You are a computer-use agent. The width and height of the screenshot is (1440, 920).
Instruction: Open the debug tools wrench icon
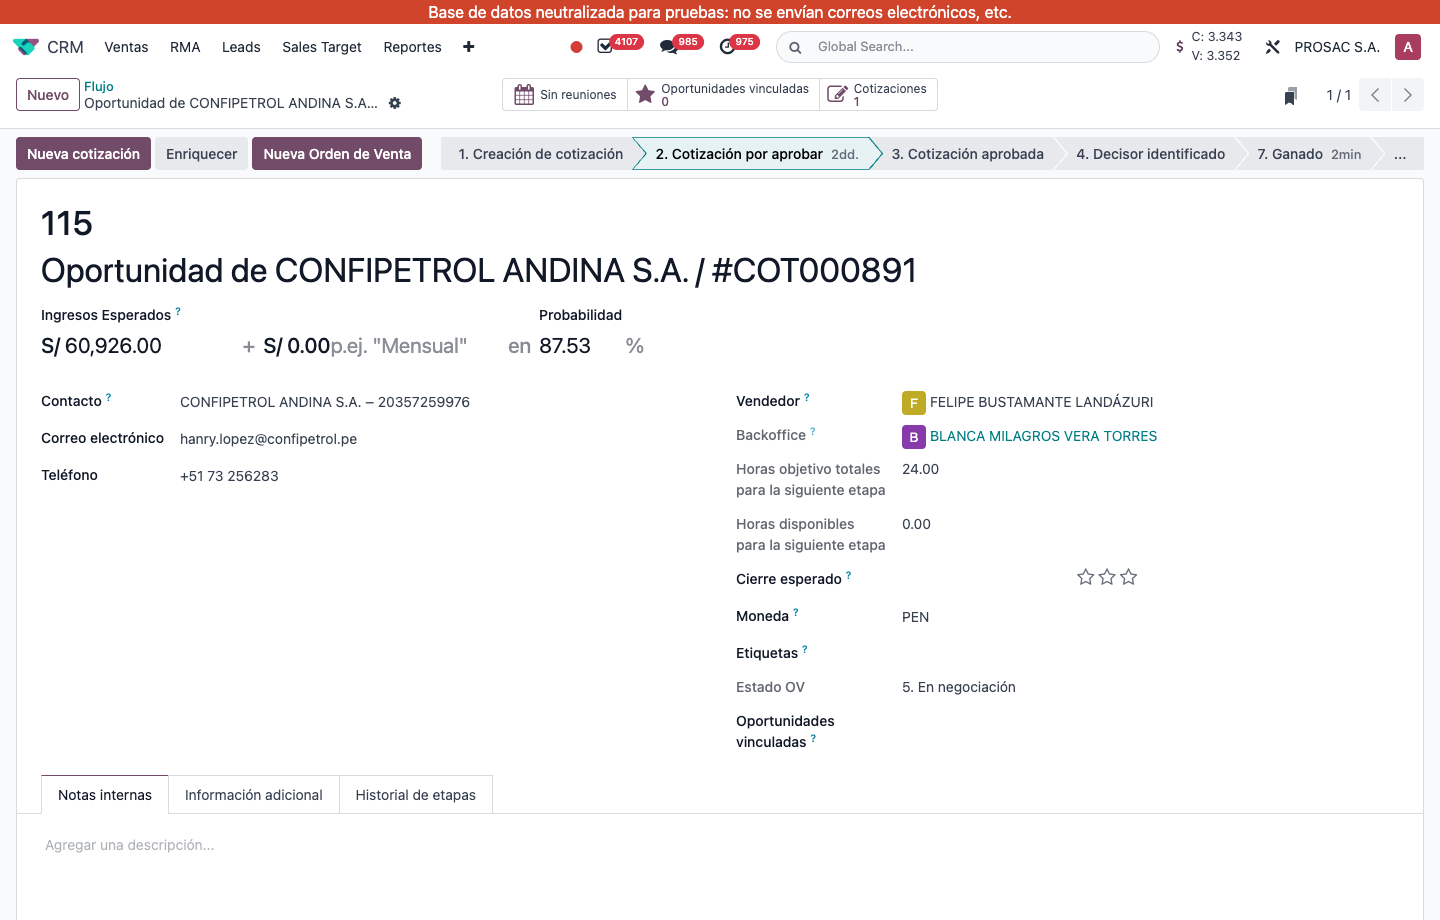[1273, 47]
